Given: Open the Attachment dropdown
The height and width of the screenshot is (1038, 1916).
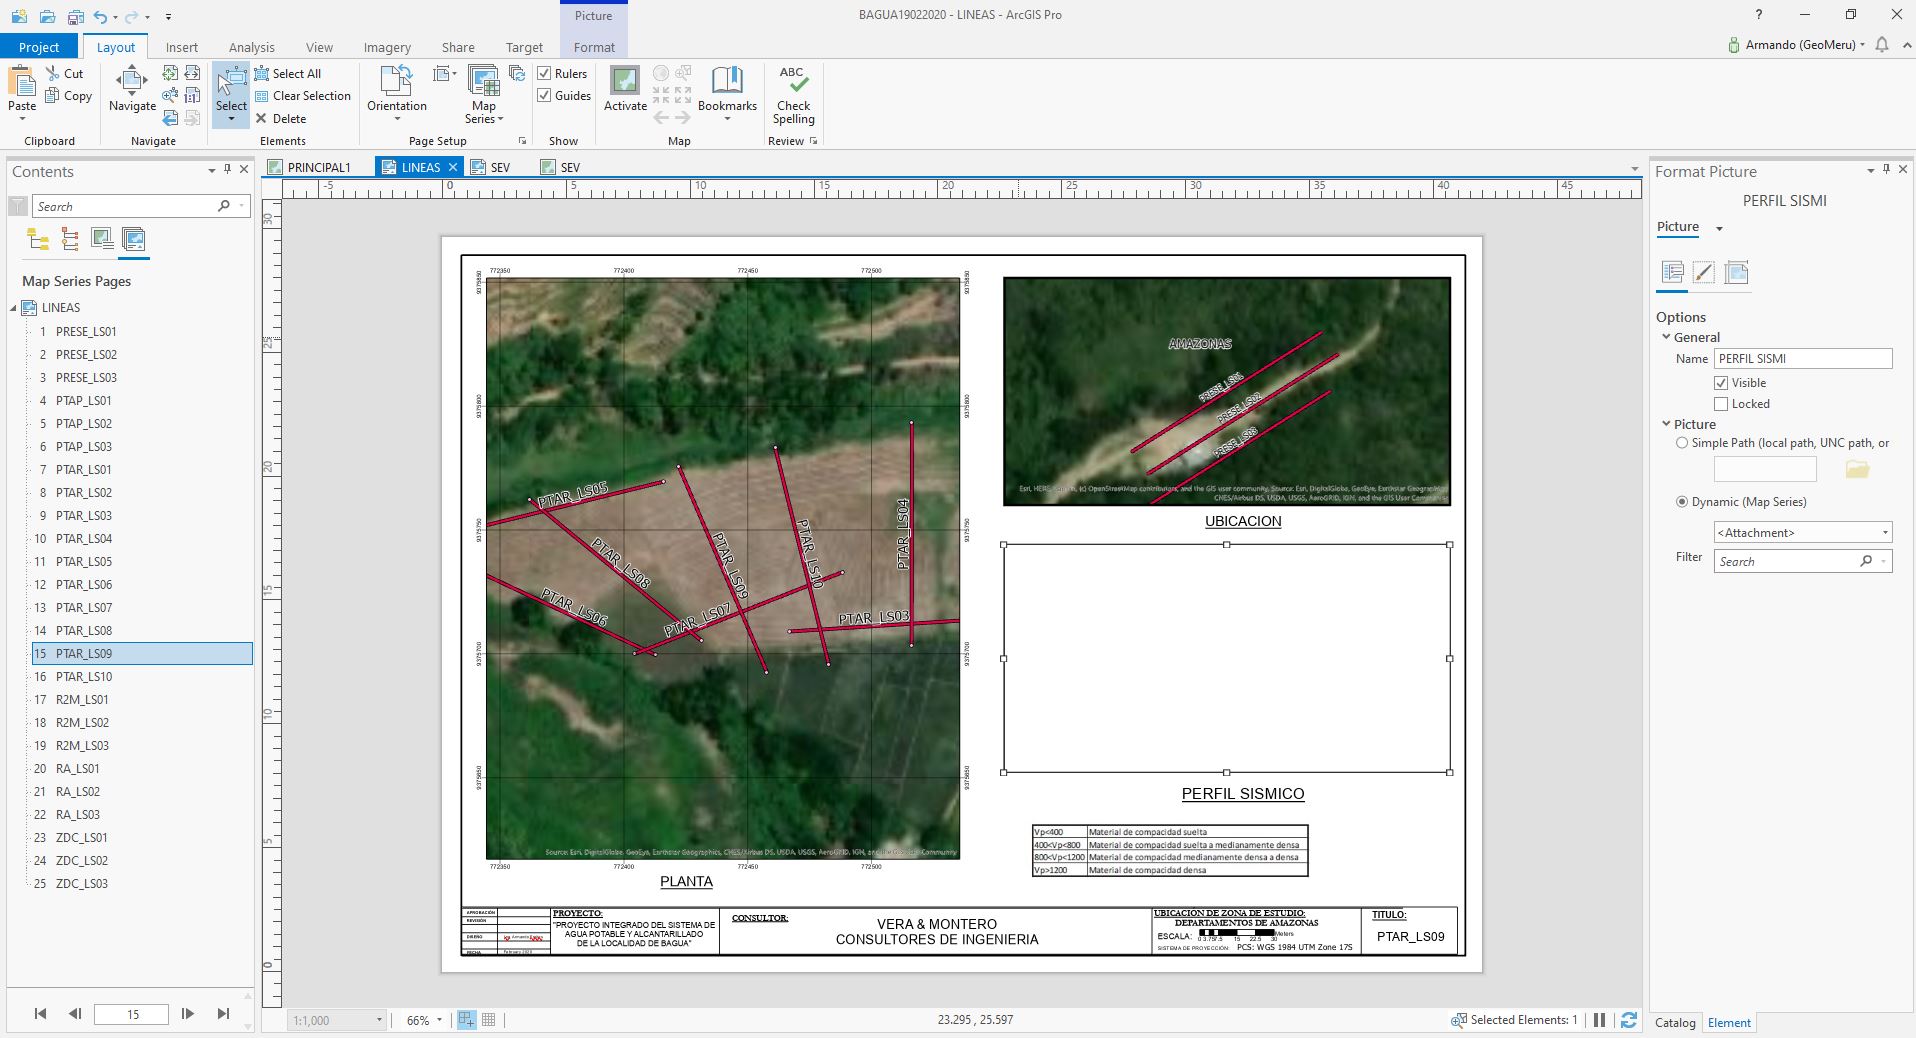Looking at the screenshot, I should (x=1802, y=533).
